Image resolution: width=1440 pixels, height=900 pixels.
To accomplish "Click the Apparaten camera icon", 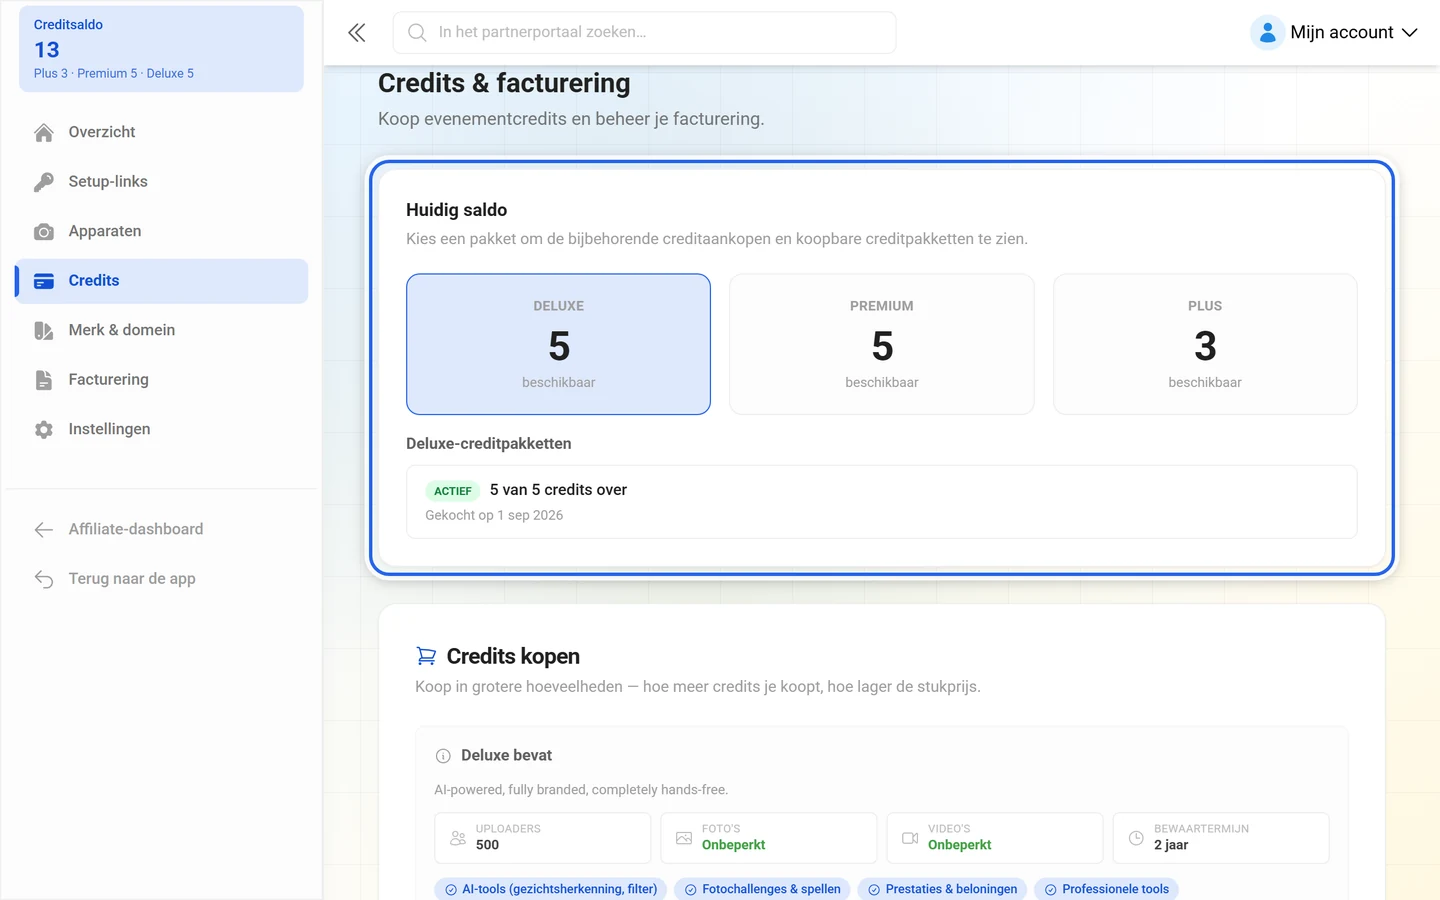I will pos(44,232).
